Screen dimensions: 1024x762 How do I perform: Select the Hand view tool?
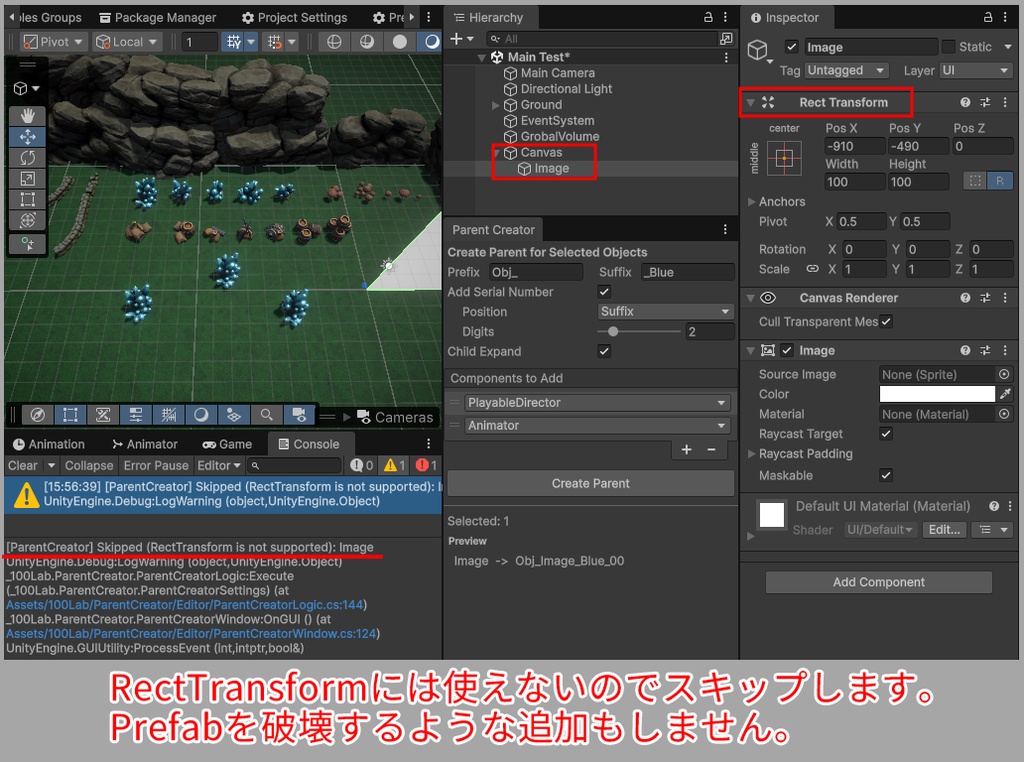pos(27,116)
